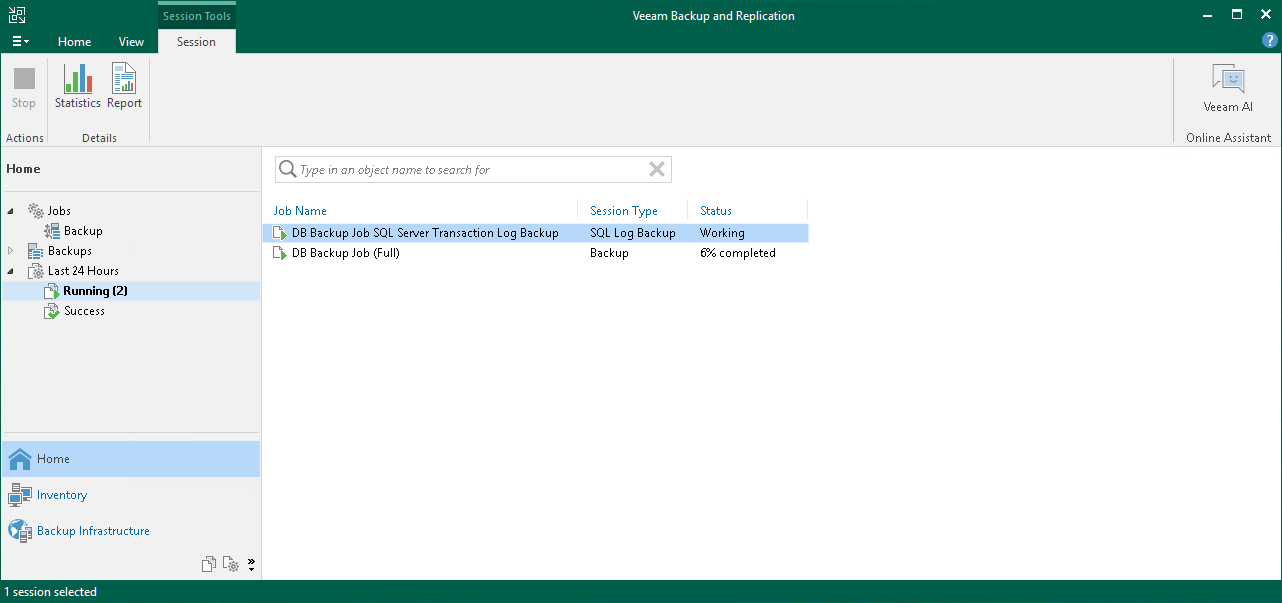Image resolution: width=1282 pixels, height=603 pixels.
Task: Open the help question mark icon
Action: [x=1269, y=41]
